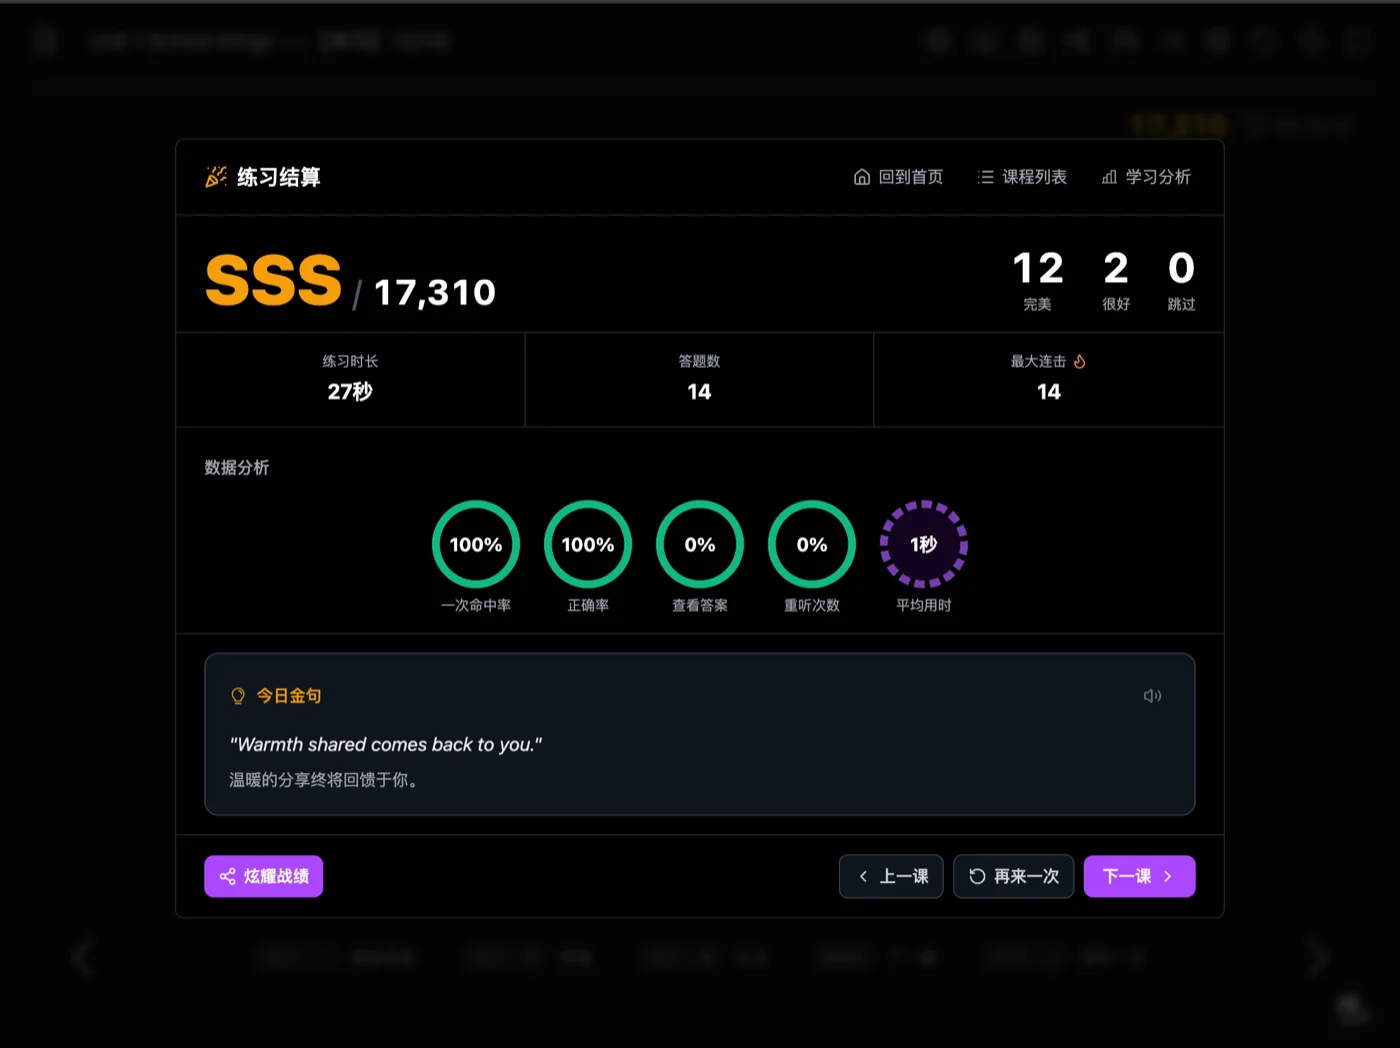This screenshot has width=1400, height=1048.
Task: Open the 课程列表 course list
Action: click(1022, 177)
